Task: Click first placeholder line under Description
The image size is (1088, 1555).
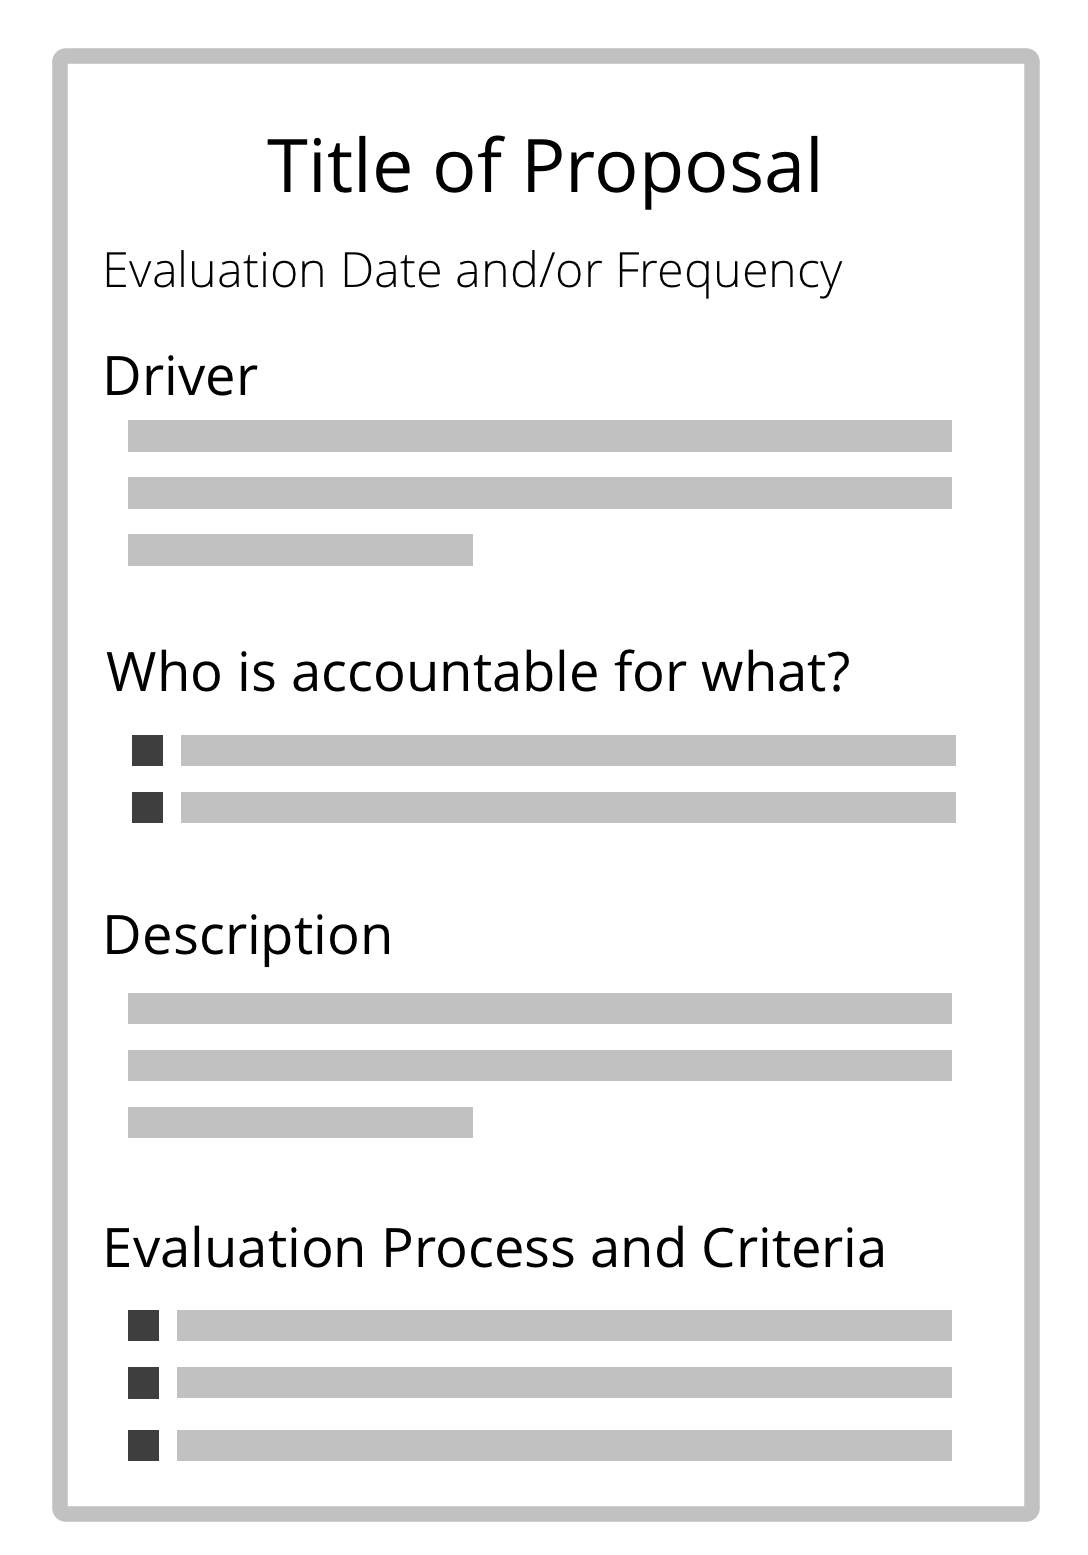Action: [x=540, y=1008]
